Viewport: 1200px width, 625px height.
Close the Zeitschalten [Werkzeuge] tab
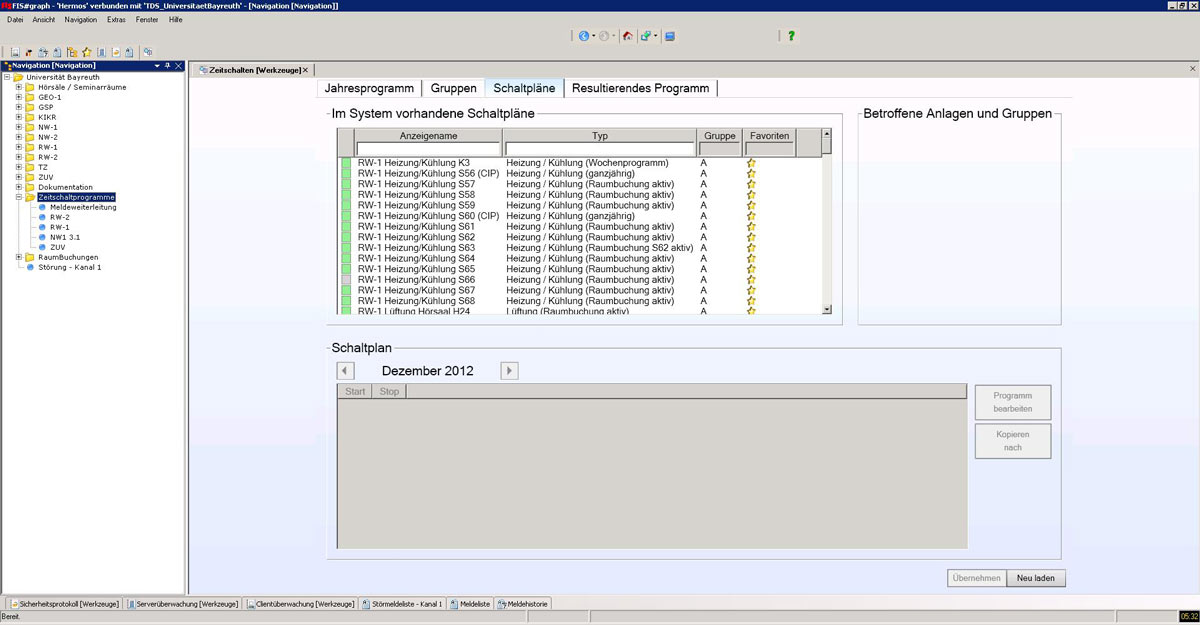[x=305, y=70]
